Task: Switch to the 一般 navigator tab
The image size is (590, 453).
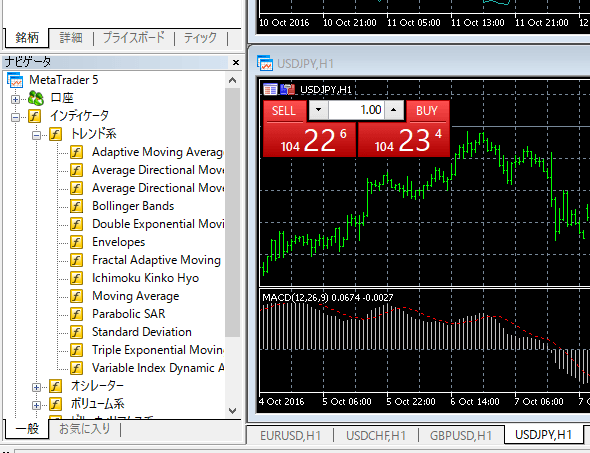Action: [x=27, y=429]
